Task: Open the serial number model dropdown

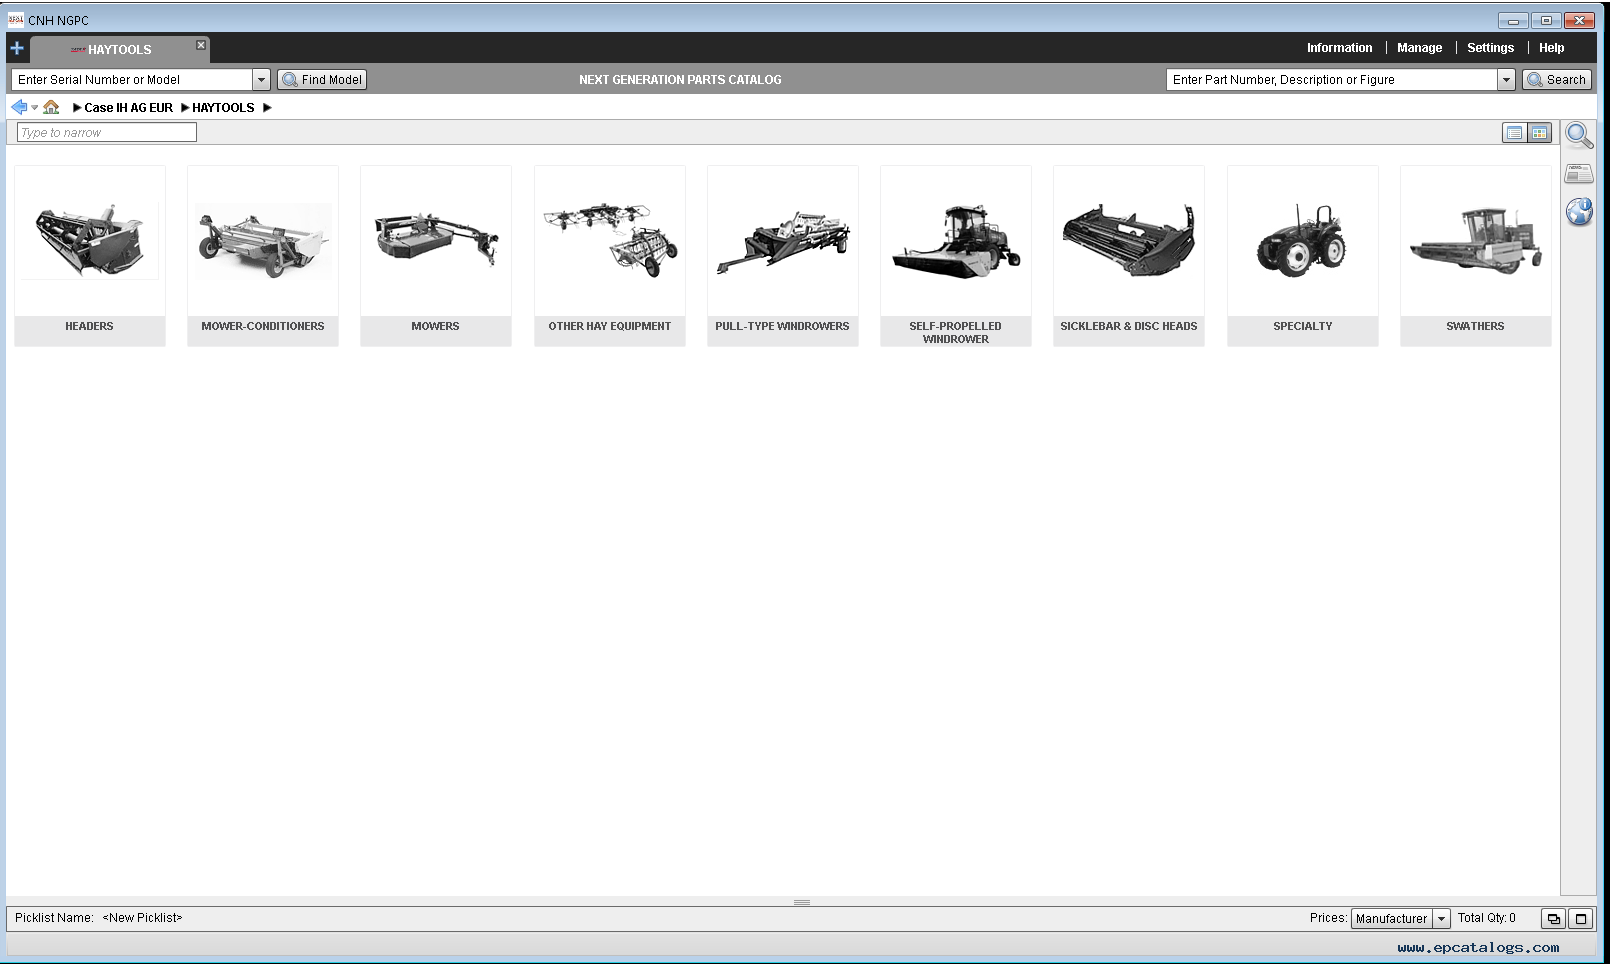Action: click(x=261, y=79)
